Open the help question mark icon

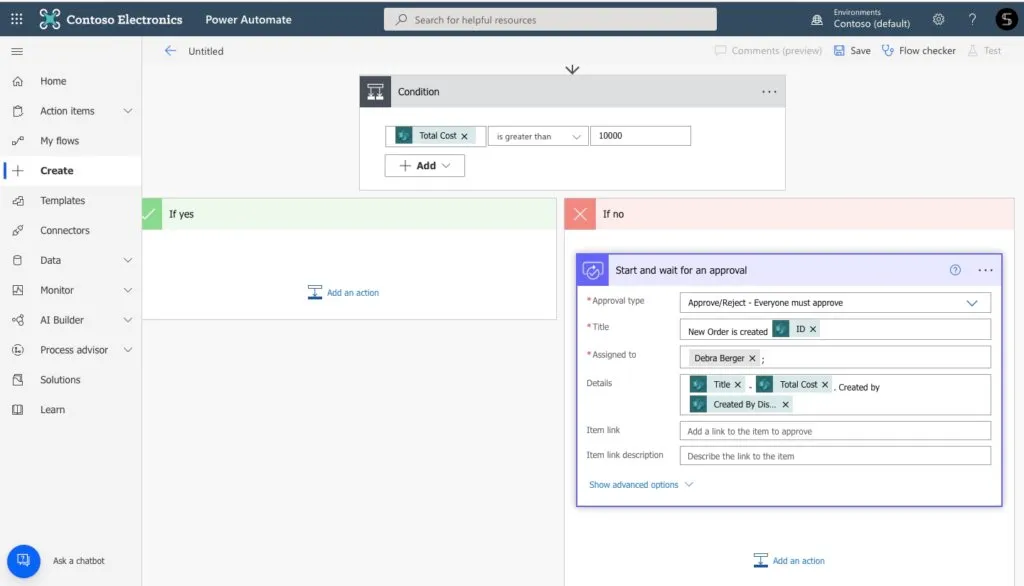click(972, 19)
